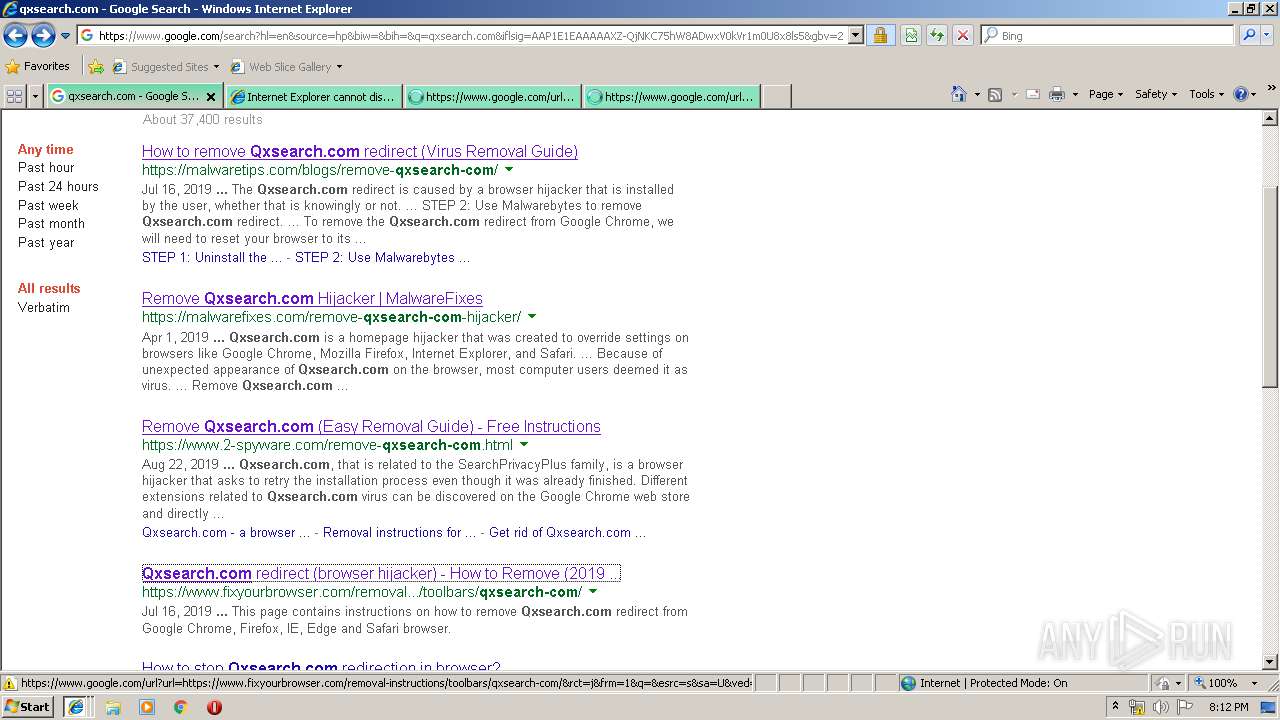Click the Stop loading X icon
The image size is (1280, 720).
tap(963, 35)
